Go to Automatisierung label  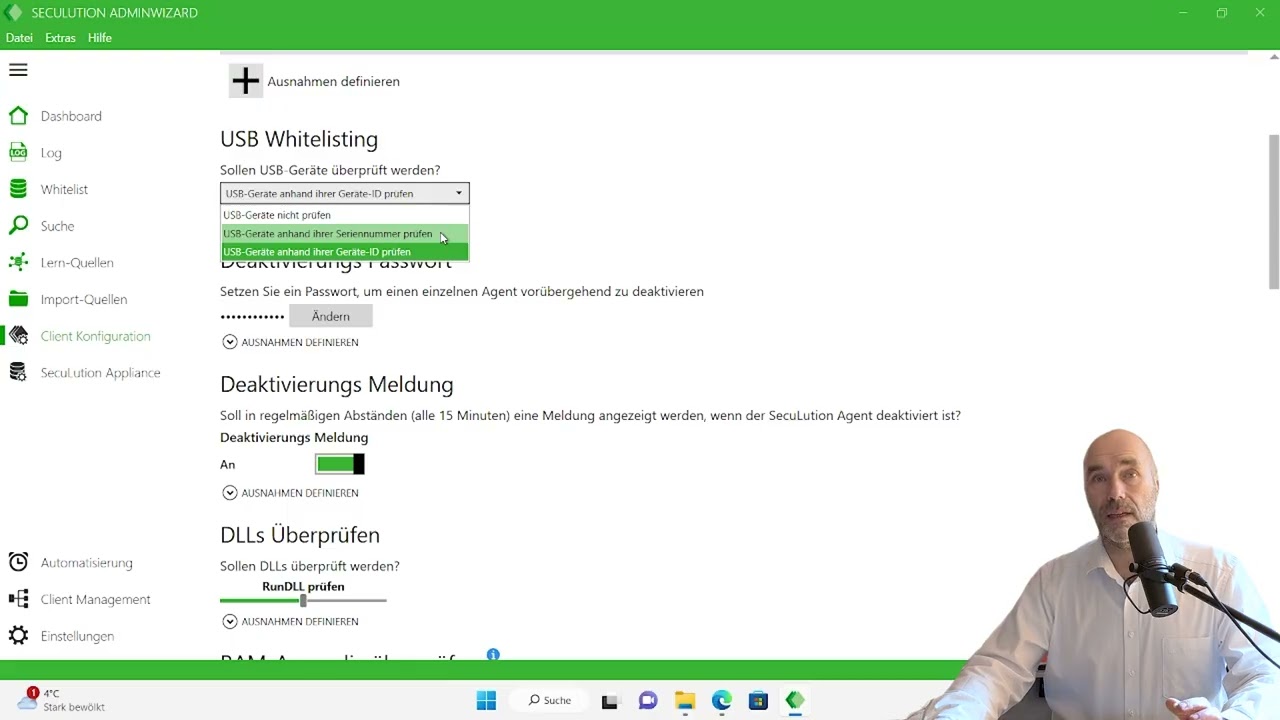click(87, 563)
